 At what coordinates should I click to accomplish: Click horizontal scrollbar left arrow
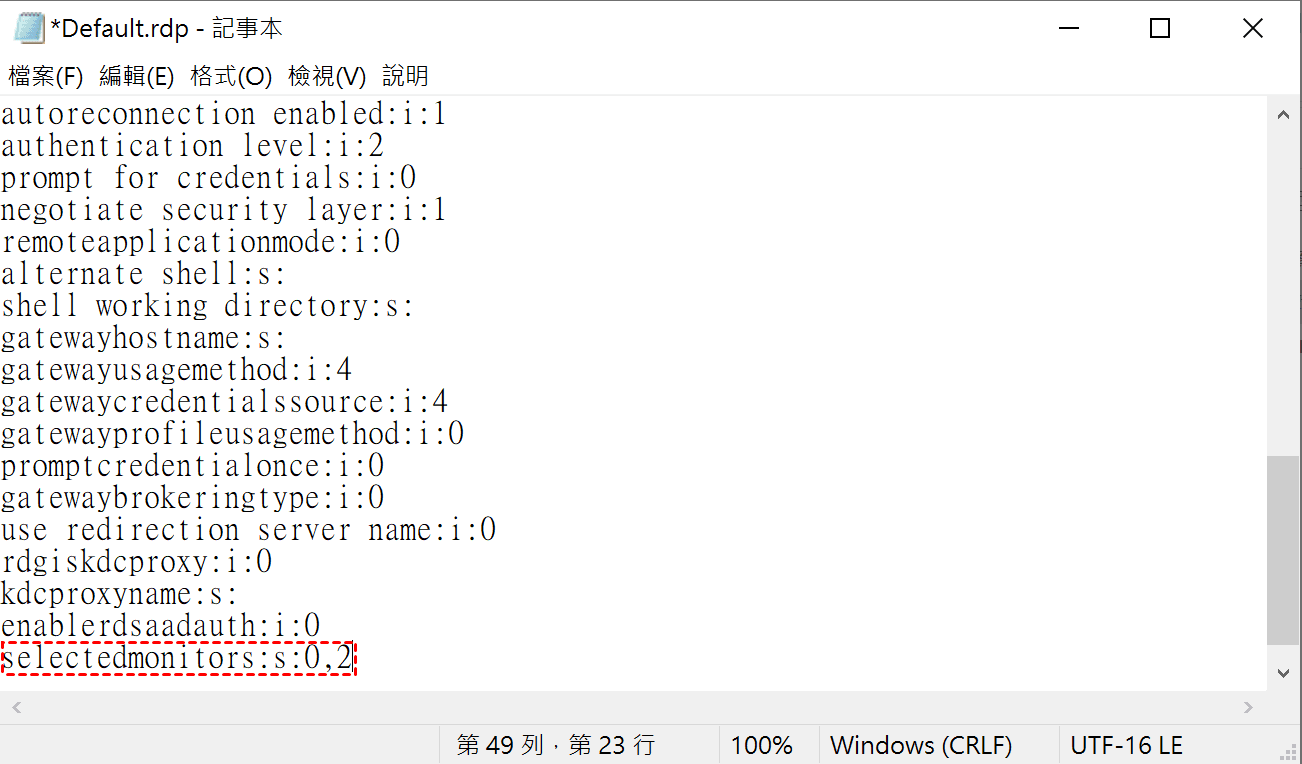pyautogui.click(x=17, y=707)
